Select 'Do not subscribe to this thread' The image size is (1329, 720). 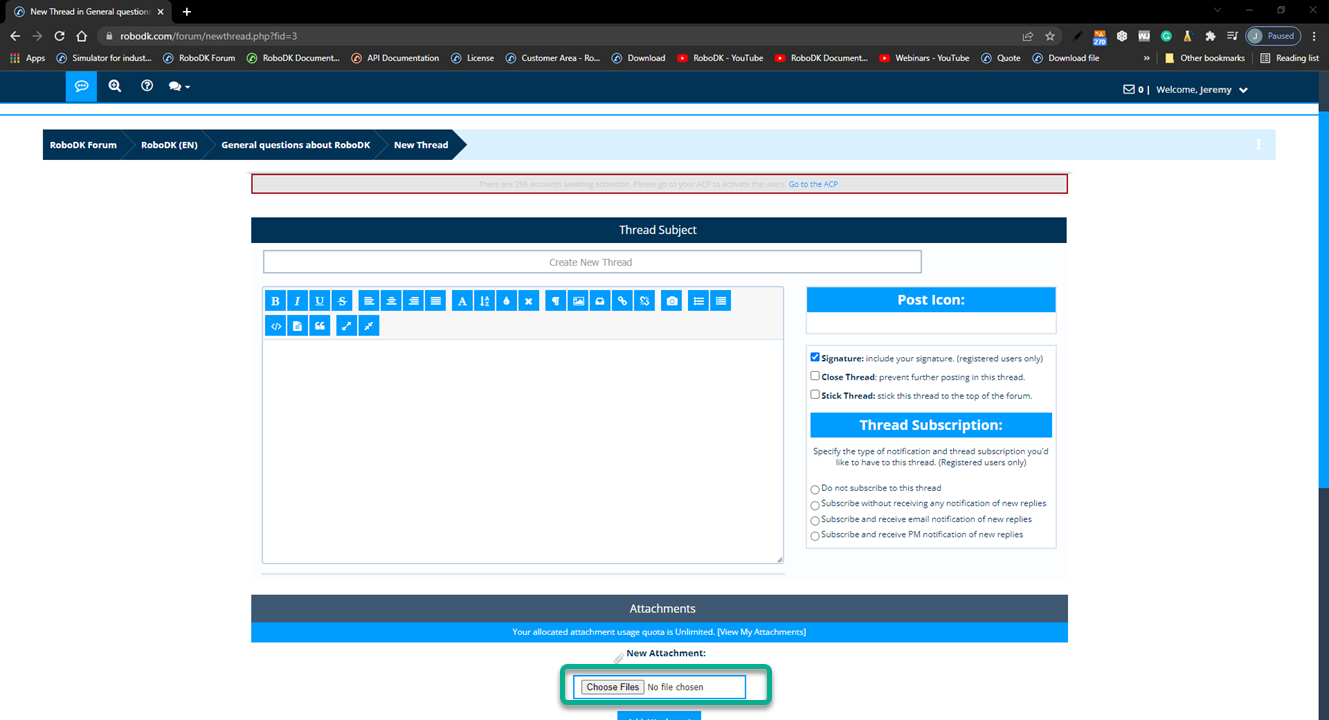tap(815, 490)
